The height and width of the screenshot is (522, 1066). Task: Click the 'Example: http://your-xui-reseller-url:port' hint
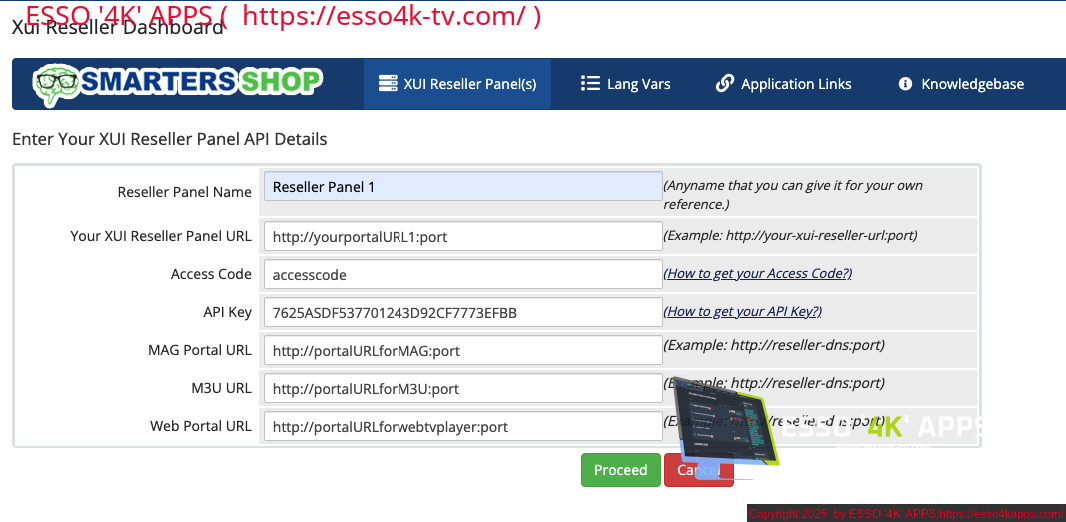click(x=791, y=235)
